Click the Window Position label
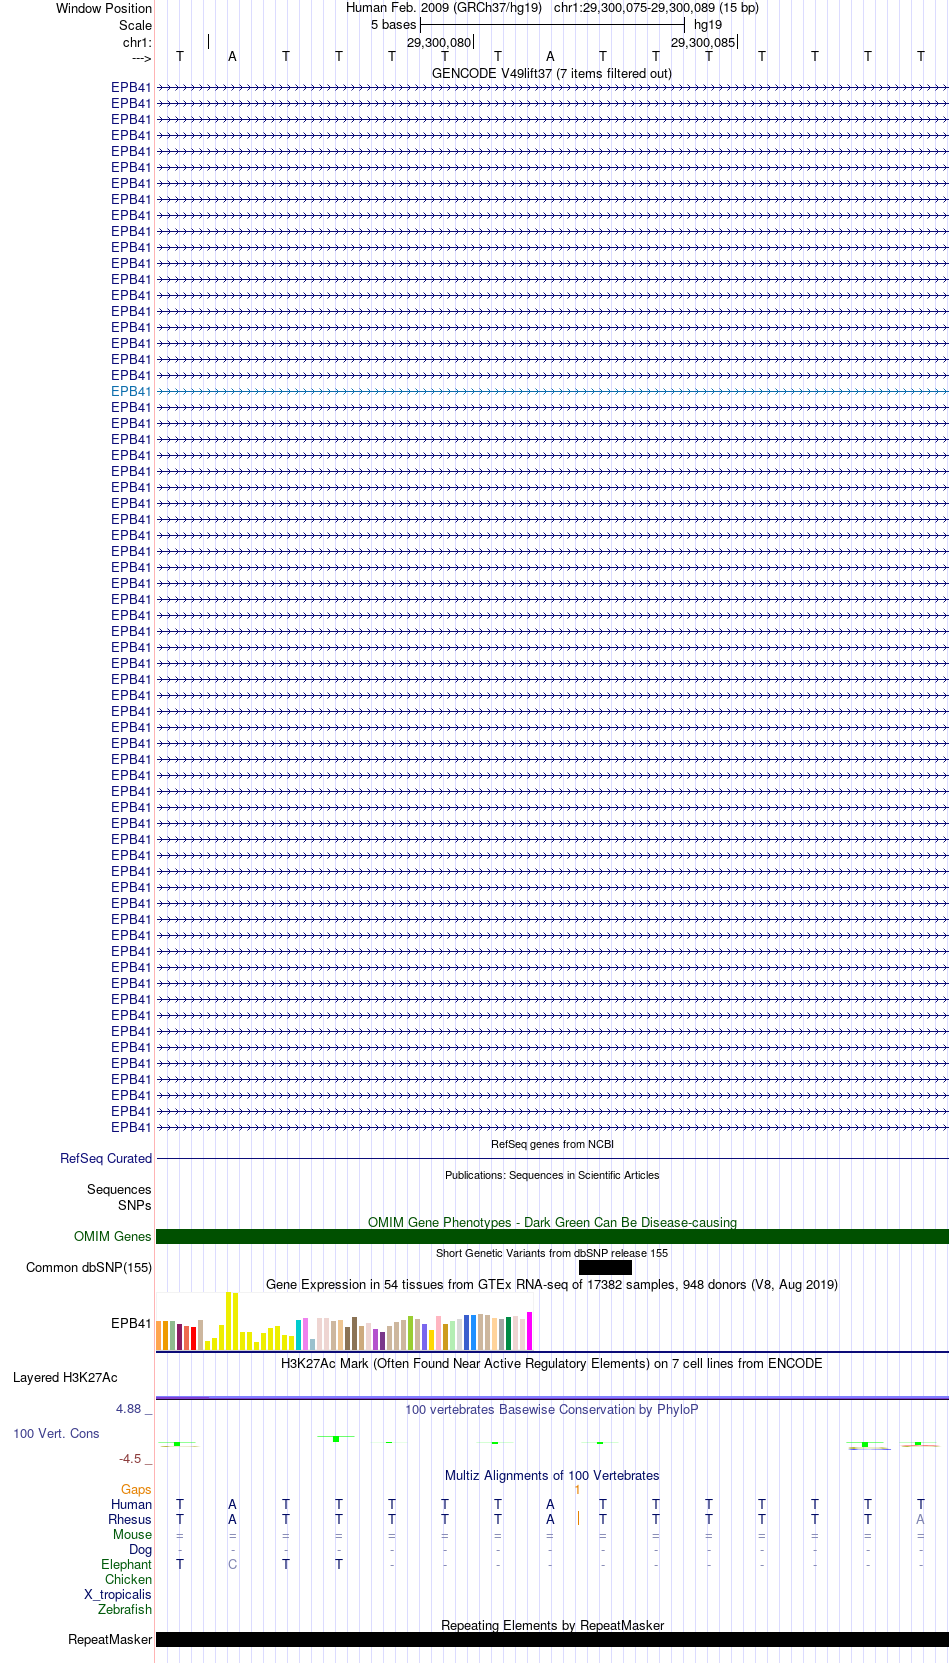 [x=104, y=8]
